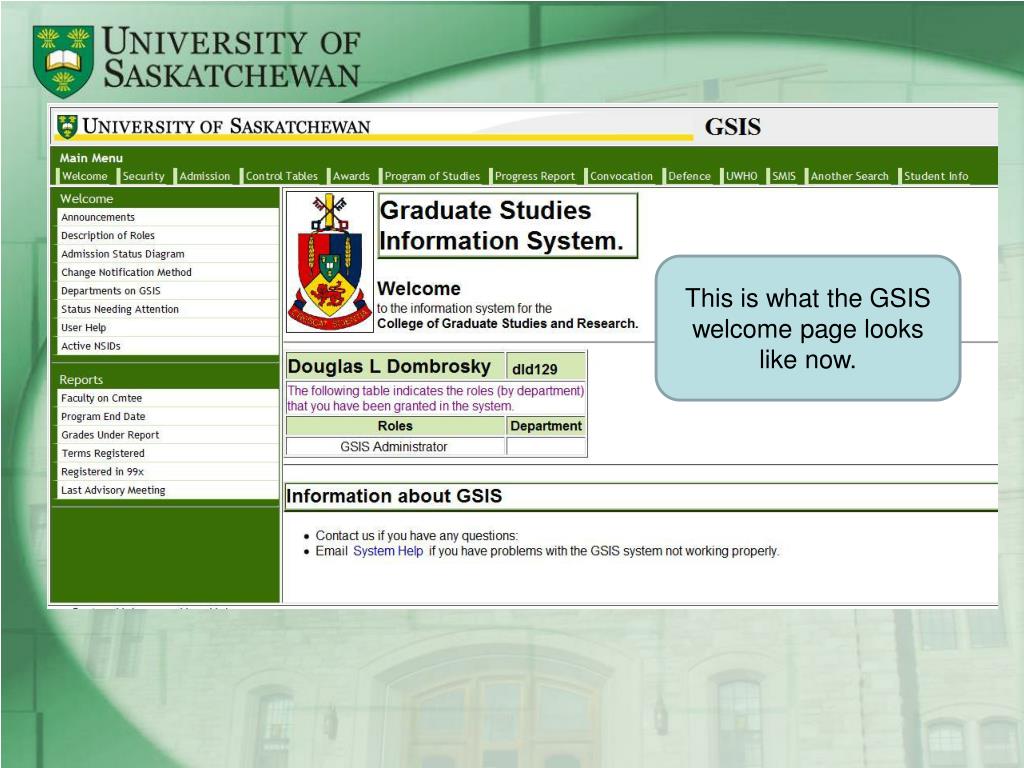Open the UWHO menu tab
The height and width of the screenshot is (768, 1024).
tap(741, 176)
